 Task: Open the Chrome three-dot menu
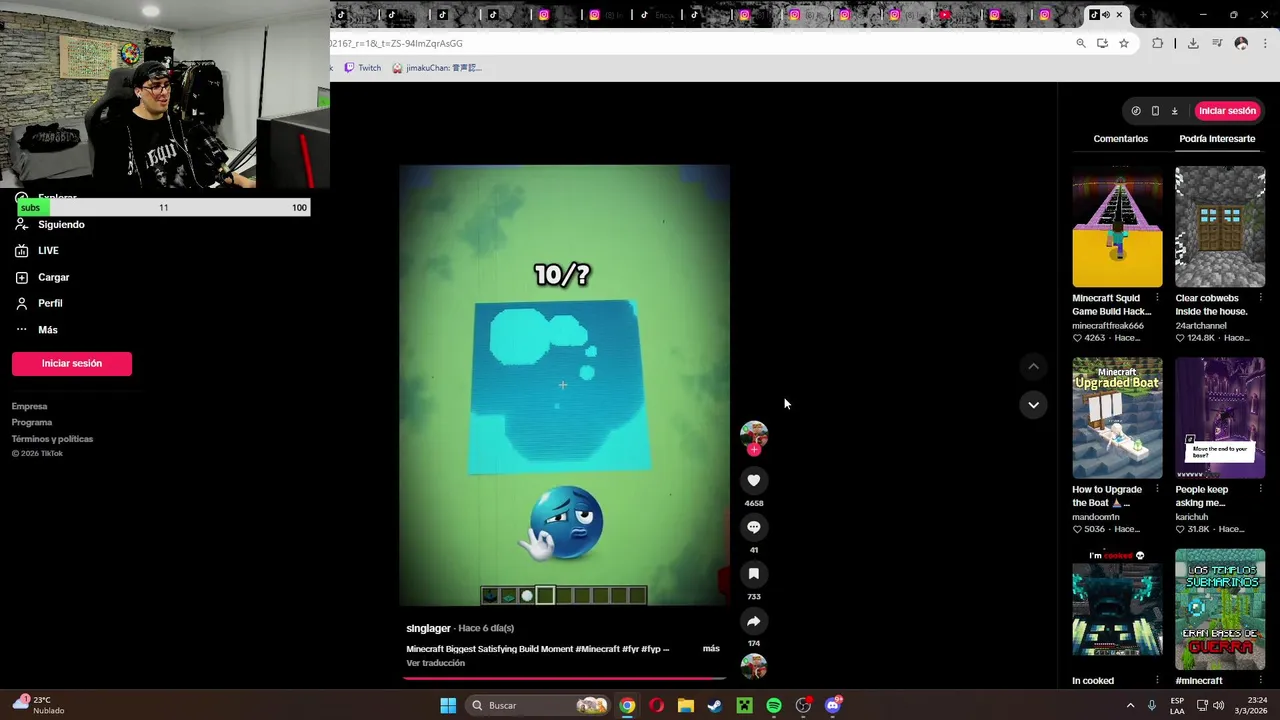pyautogui.click(x=1265, y=44)
